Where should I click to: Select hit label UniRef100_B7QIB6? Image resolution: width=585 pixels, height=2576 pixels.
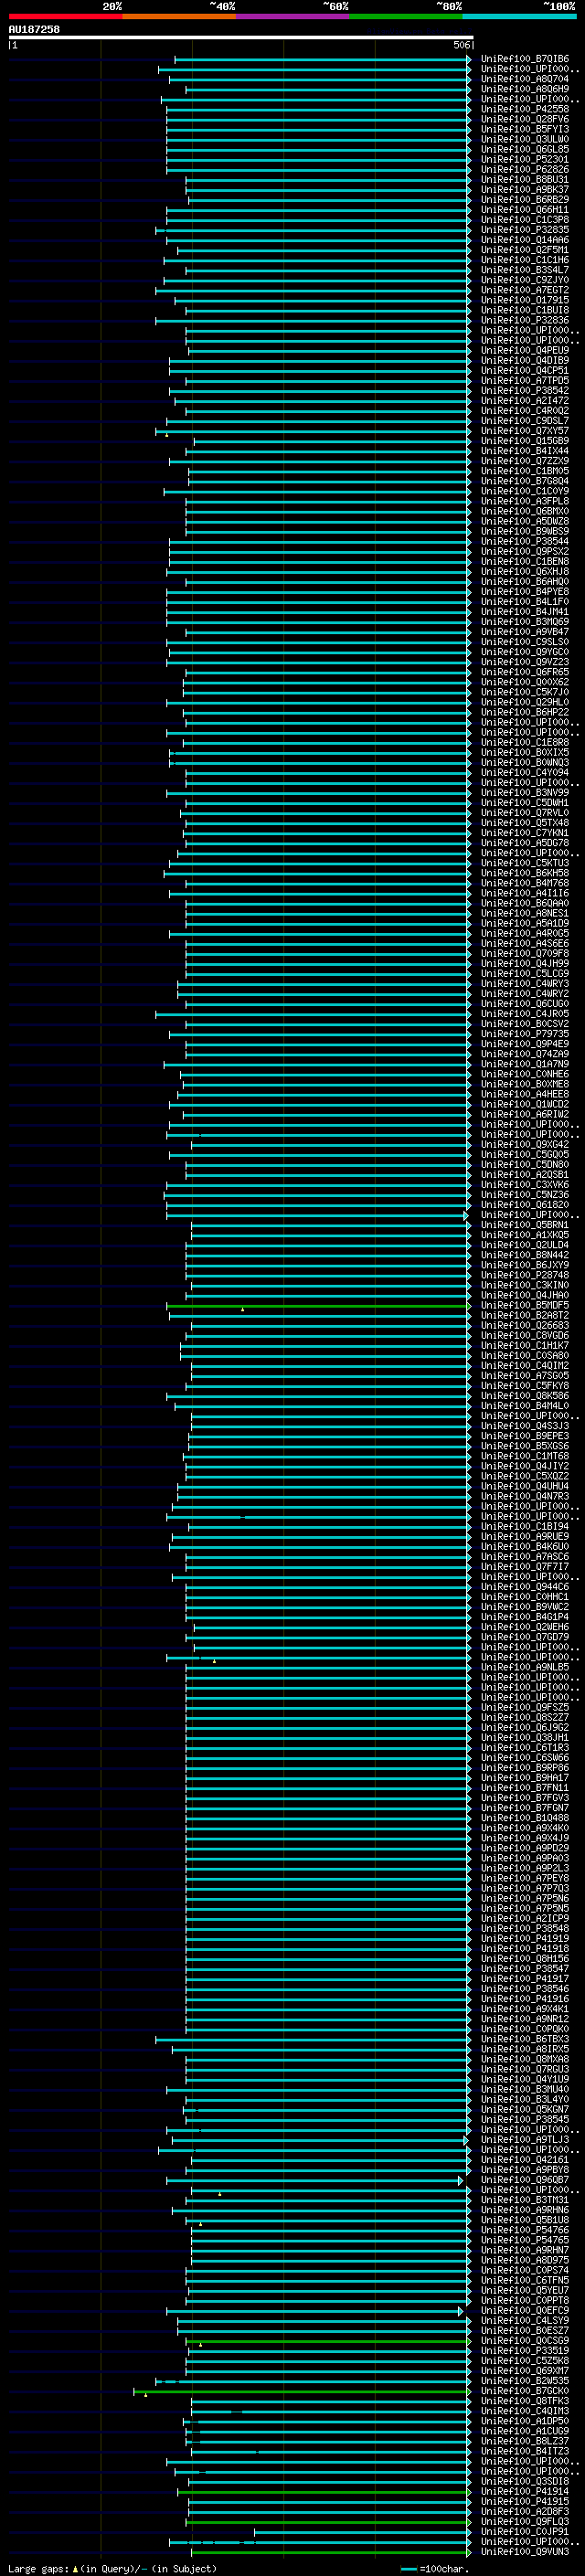[x=525, y=59]
